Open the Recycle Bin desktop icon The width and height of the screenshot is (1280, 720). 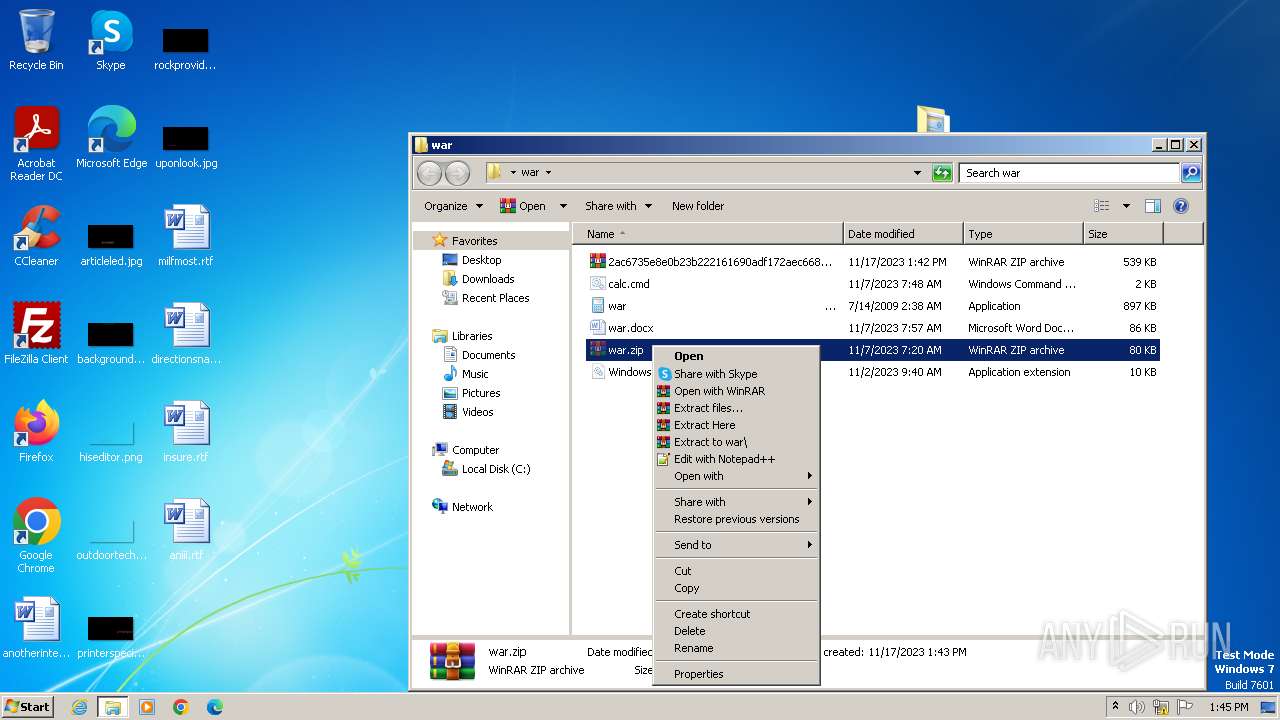pyautogui.click(x=36, y=40)
